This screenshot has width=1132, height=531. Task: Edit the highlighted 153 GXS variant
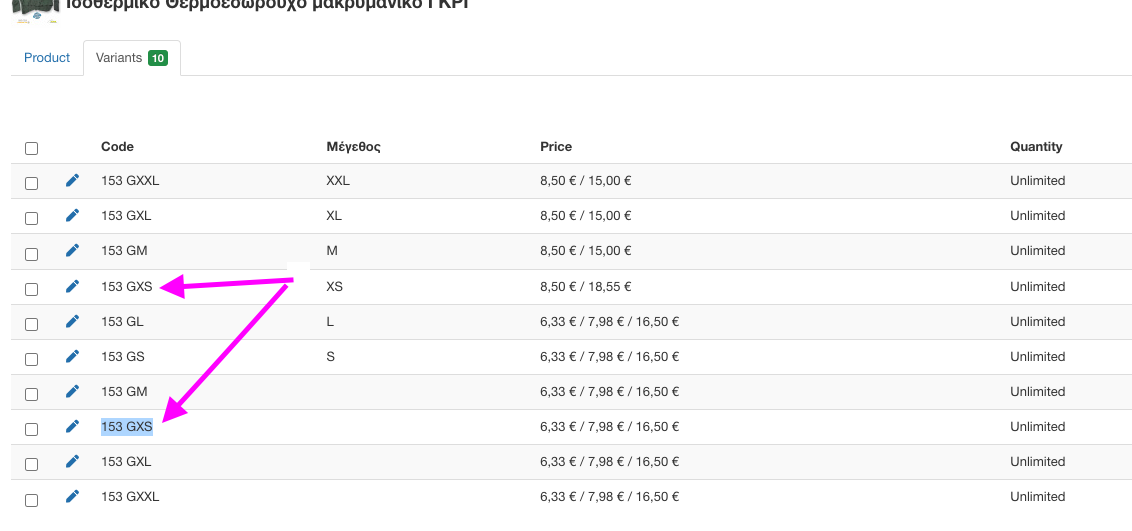(72, 427)
